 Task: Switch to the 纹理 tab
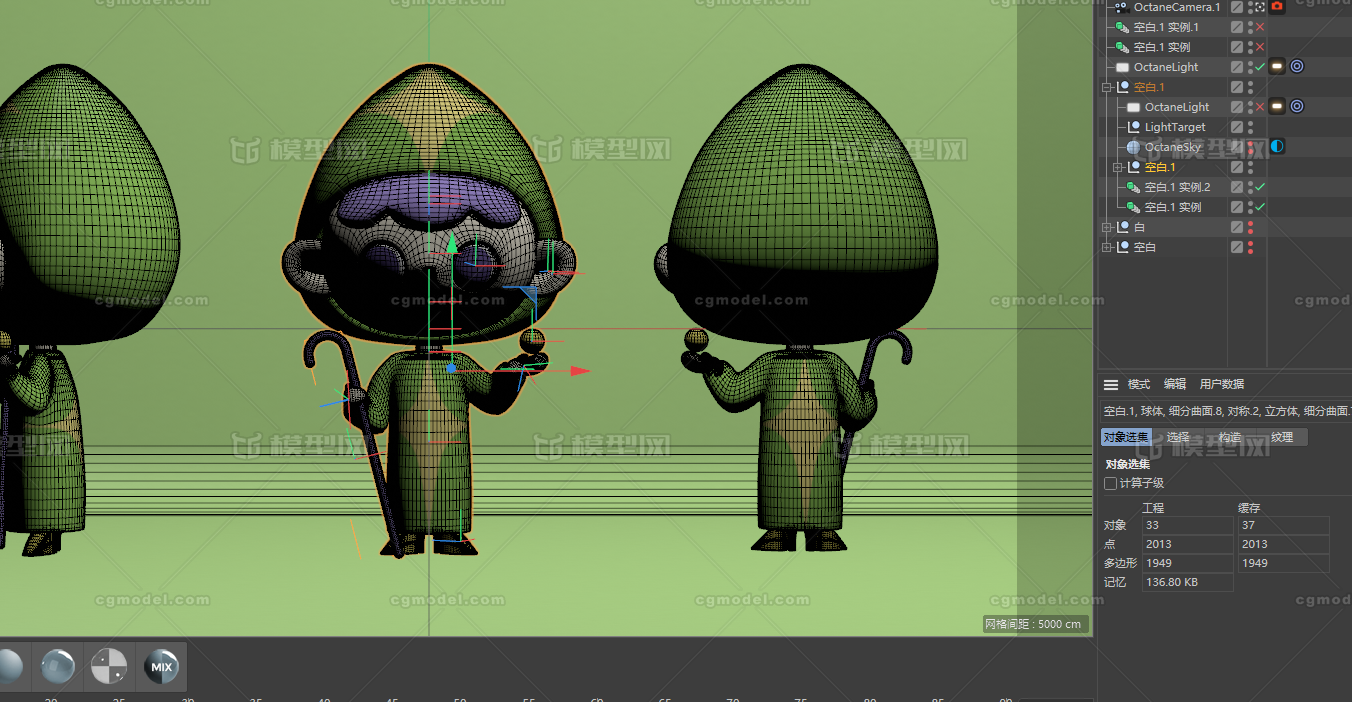click(1282, 438)
